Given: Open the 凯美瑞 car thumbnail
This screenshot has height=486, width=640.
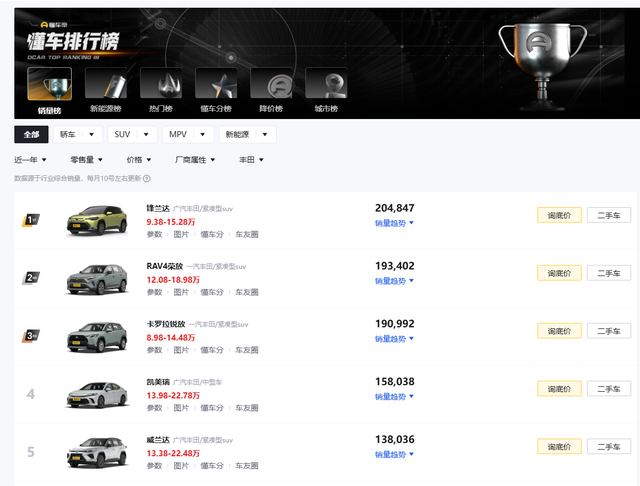Looking at the screenshot, I should (x=97, y=395).
